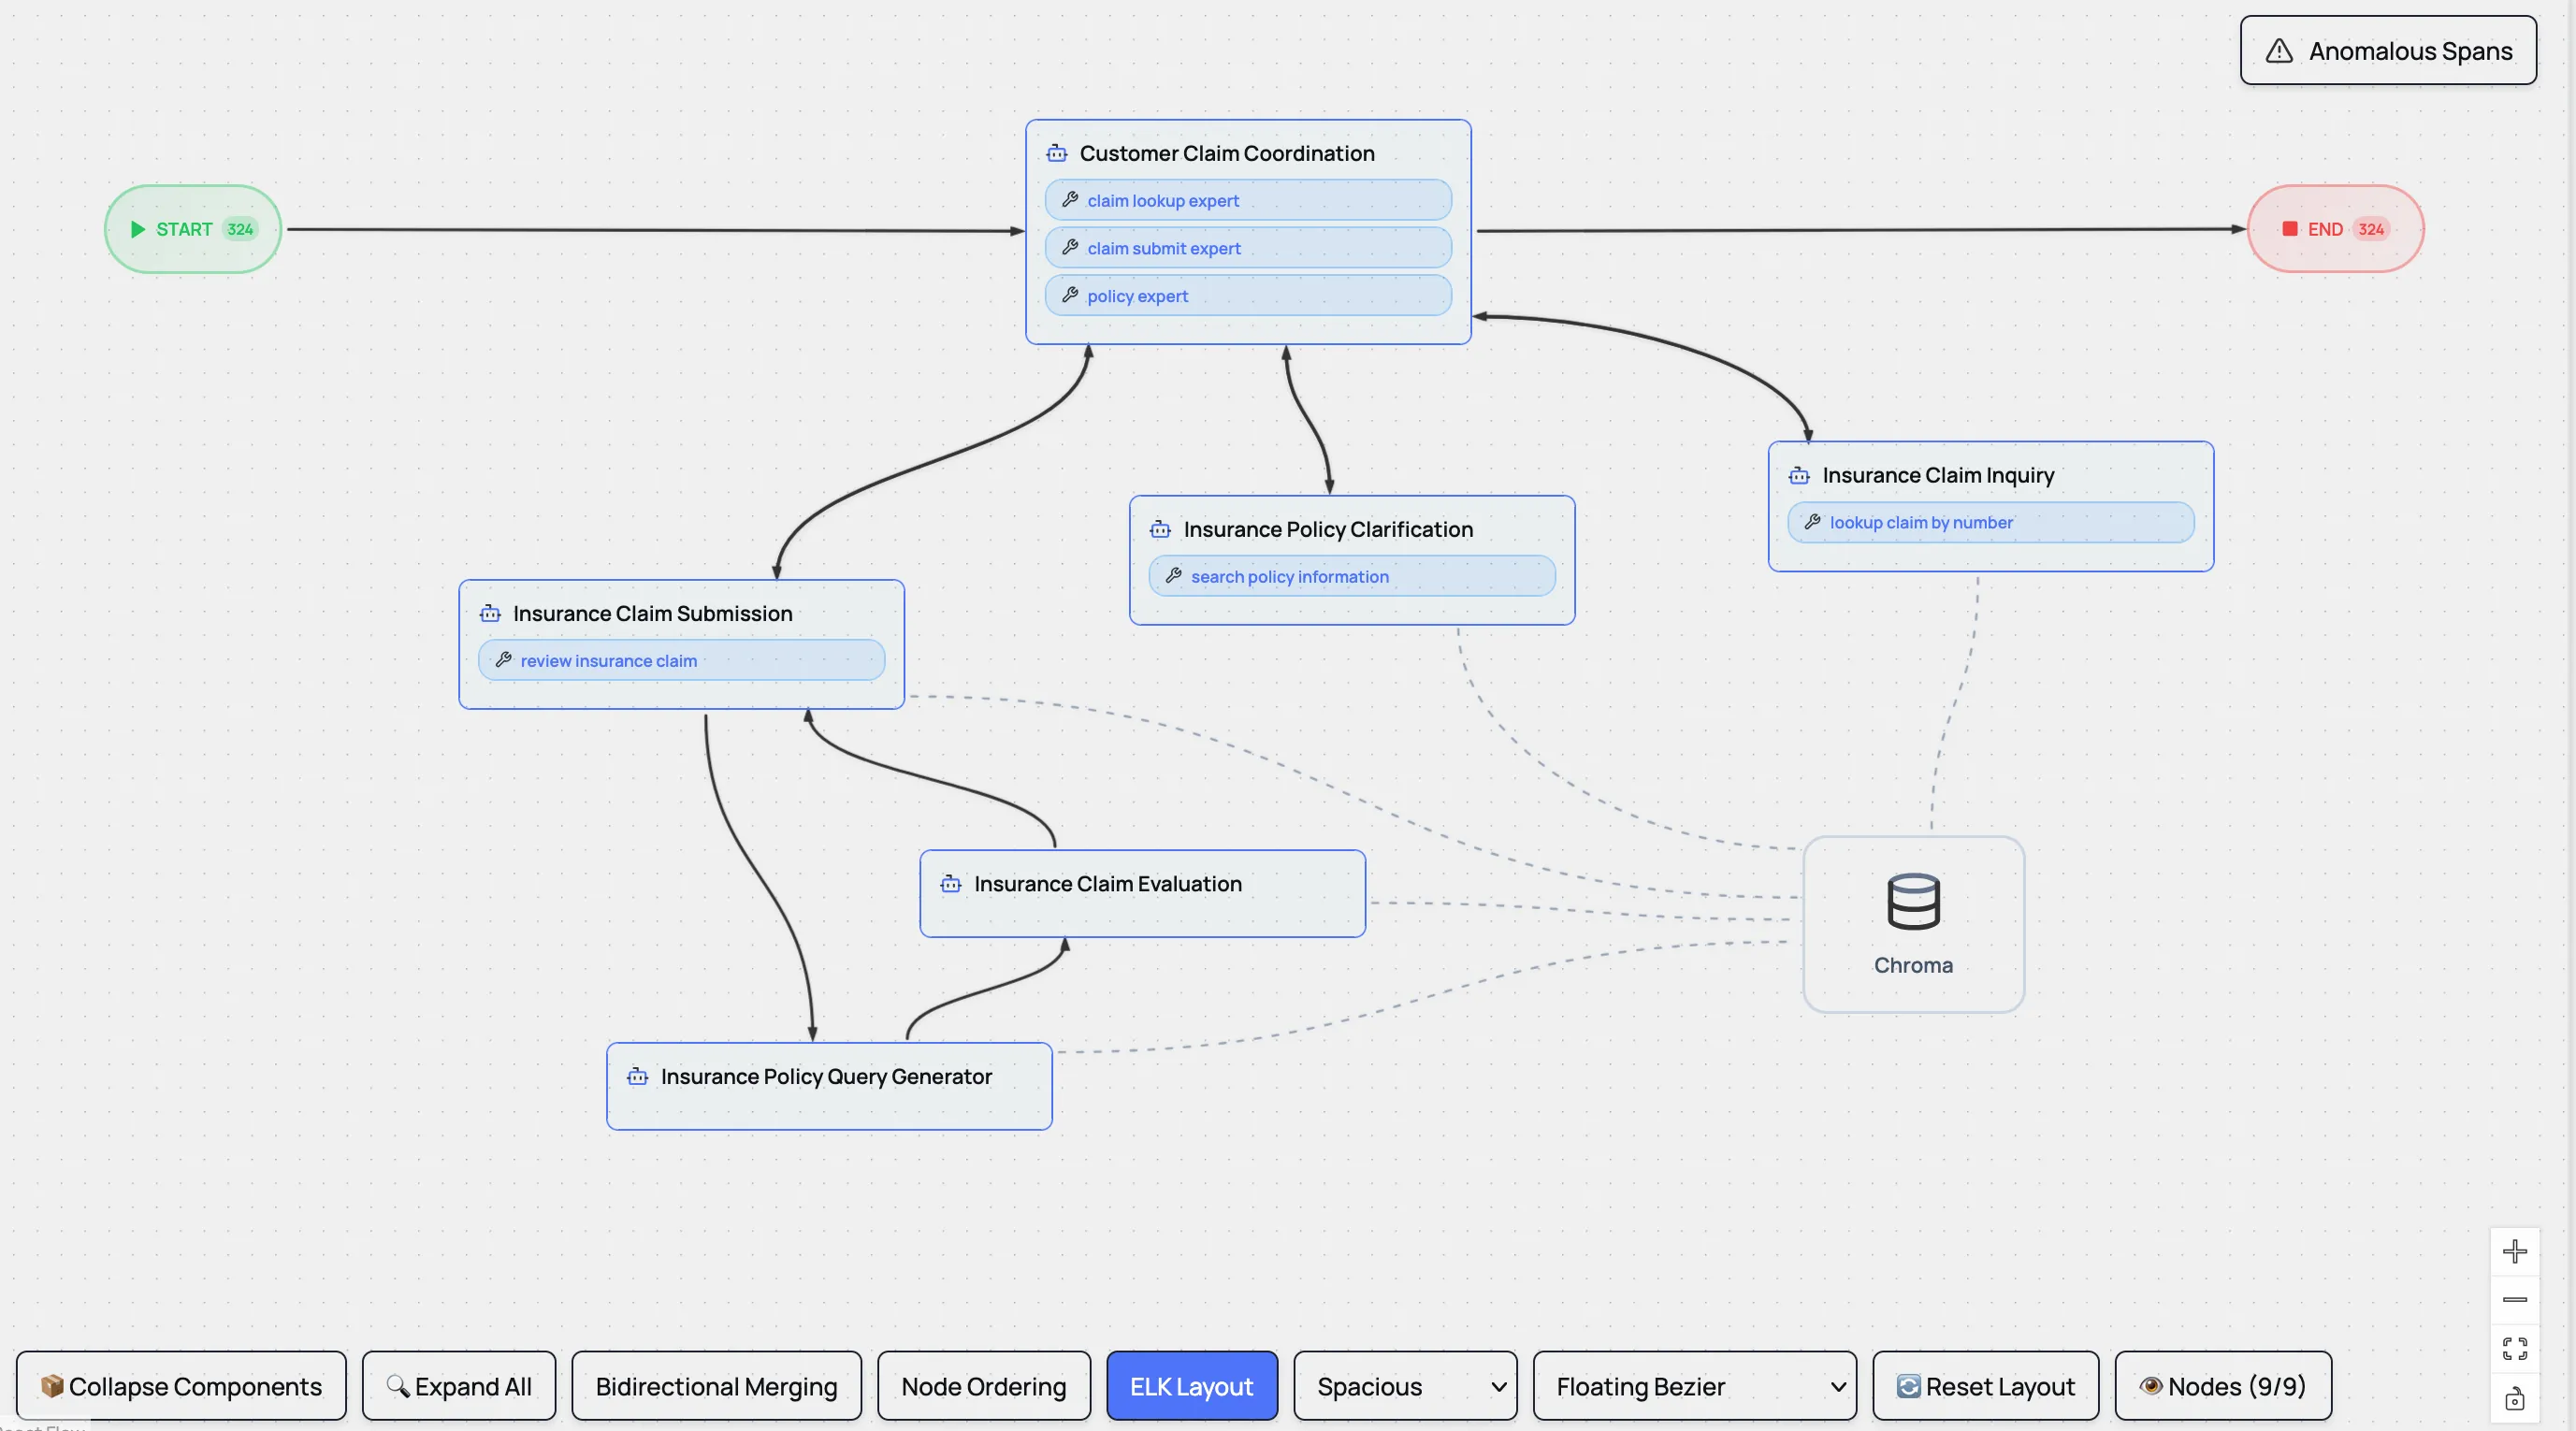This screenshot has height=1431, width=2576.
Task: Collapse Components using the bottom toolbar
Action: (x=181, y=1385)
